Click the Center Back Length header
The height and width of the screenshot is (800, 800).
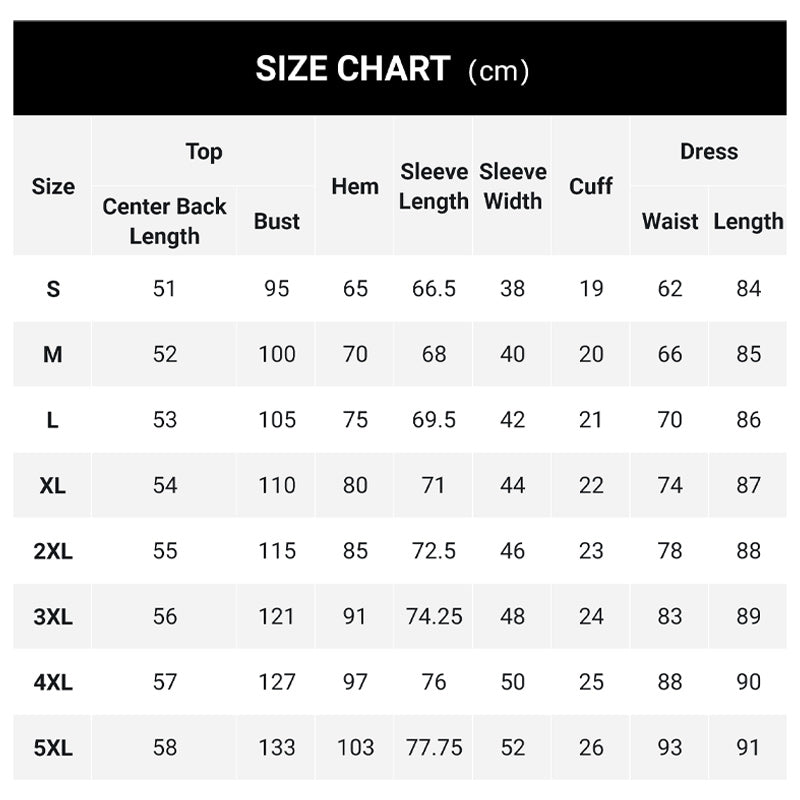pyautogui.click(x=165, y=221)
